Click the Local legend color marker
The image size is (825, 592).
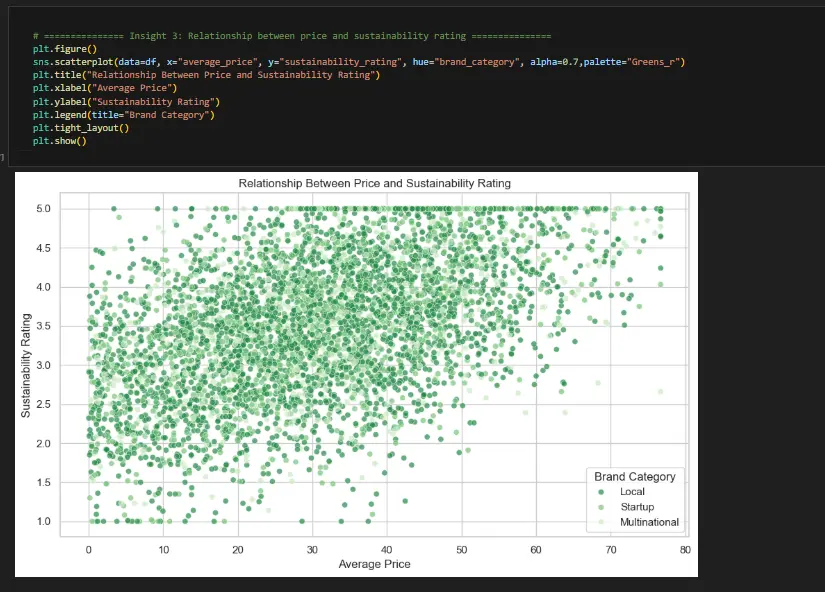click(599, 492)
